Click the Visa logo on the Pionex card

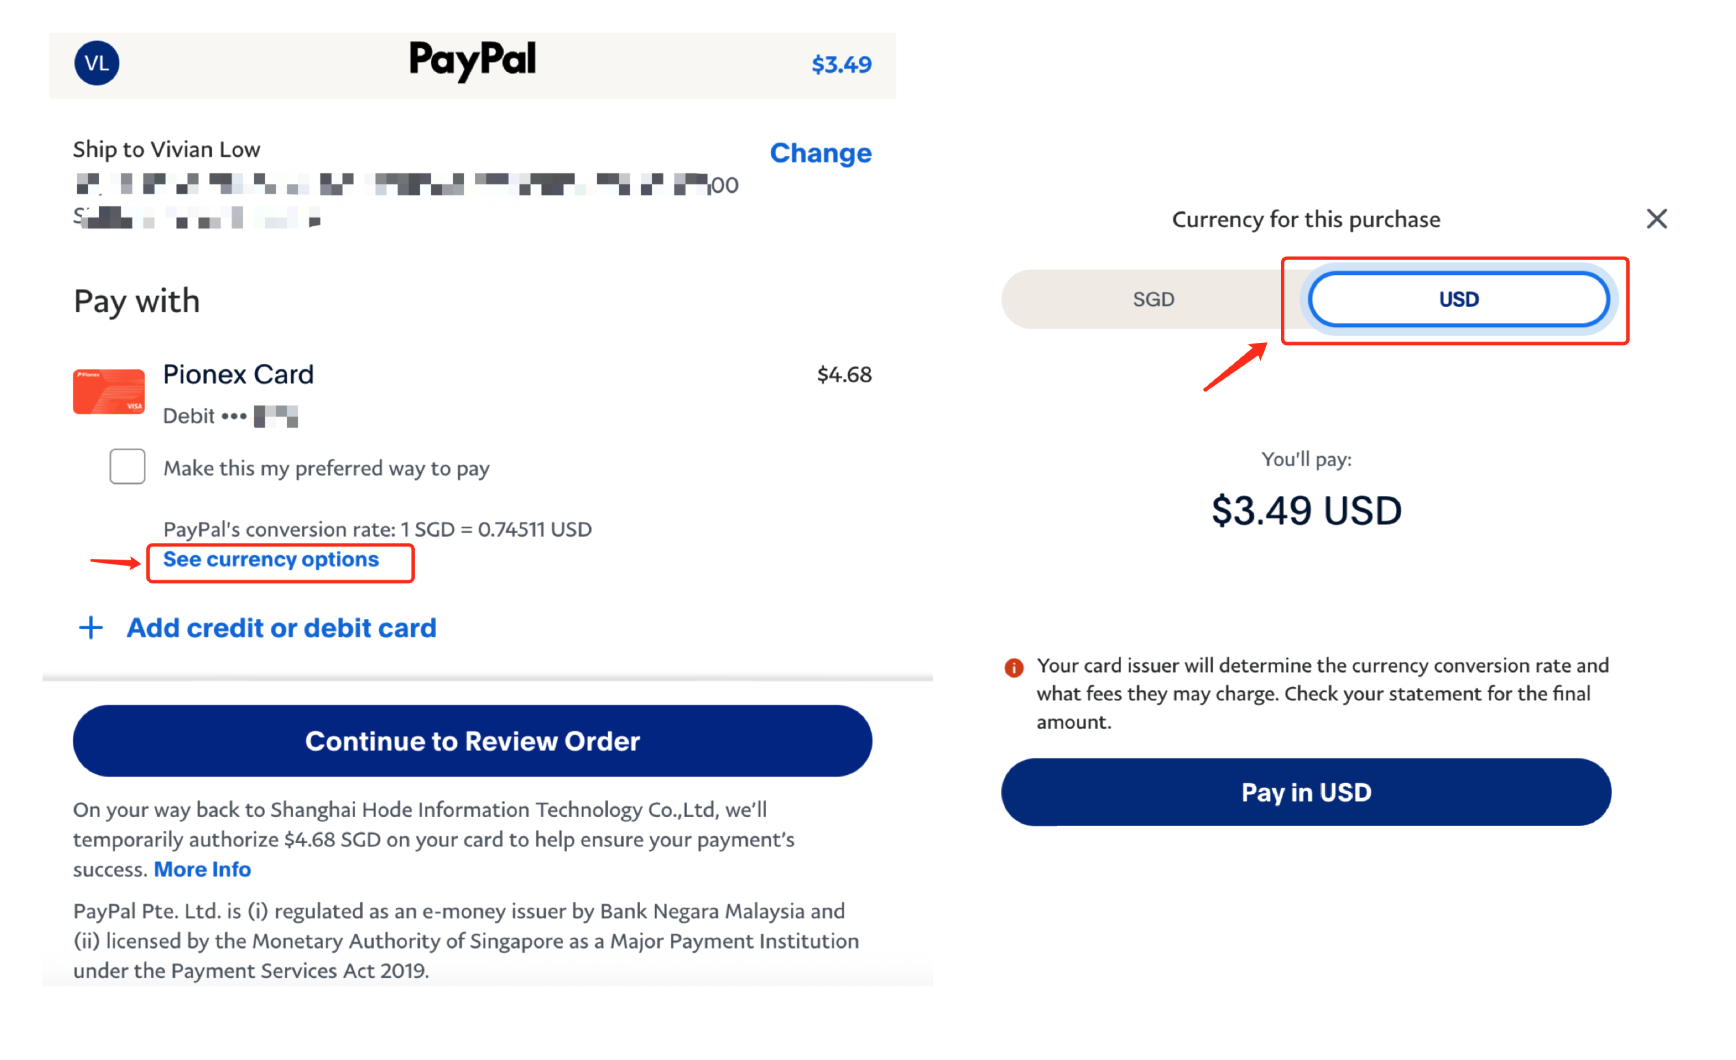(x=133, y=404)
